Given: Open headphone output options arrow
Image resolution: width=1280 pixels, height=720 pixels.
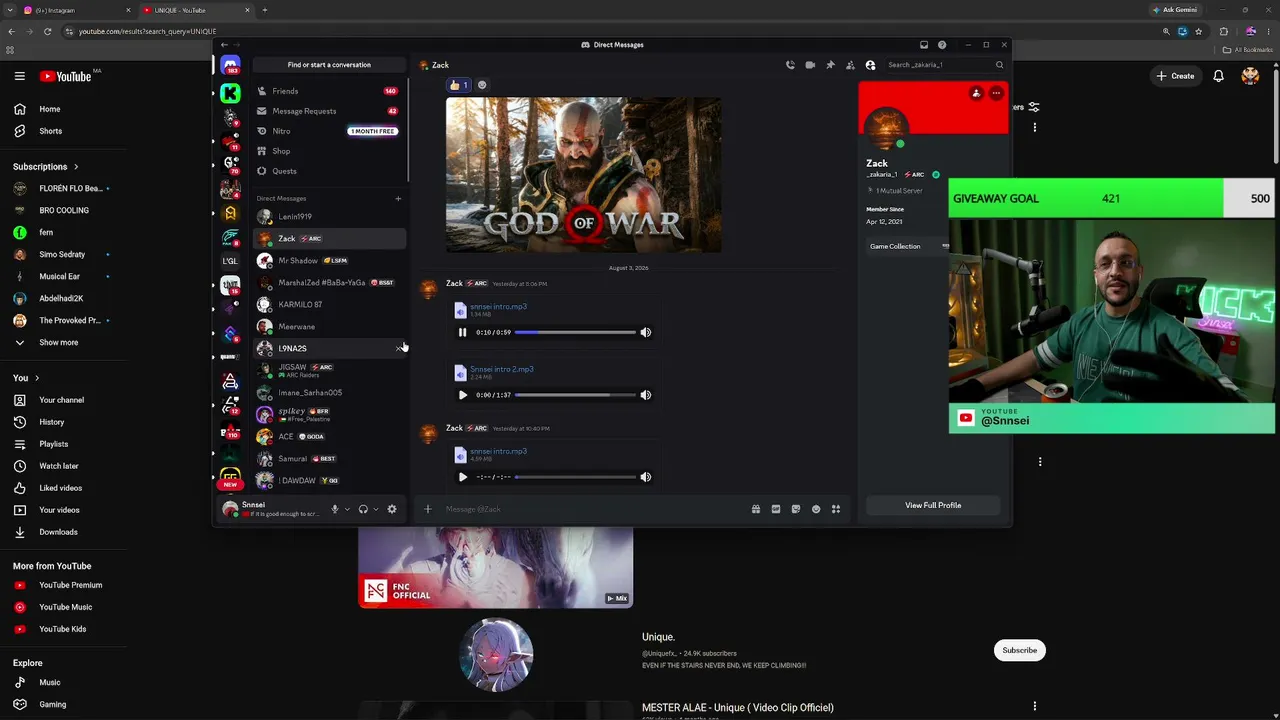Looking at the screenshot, I should coord(376,509).
